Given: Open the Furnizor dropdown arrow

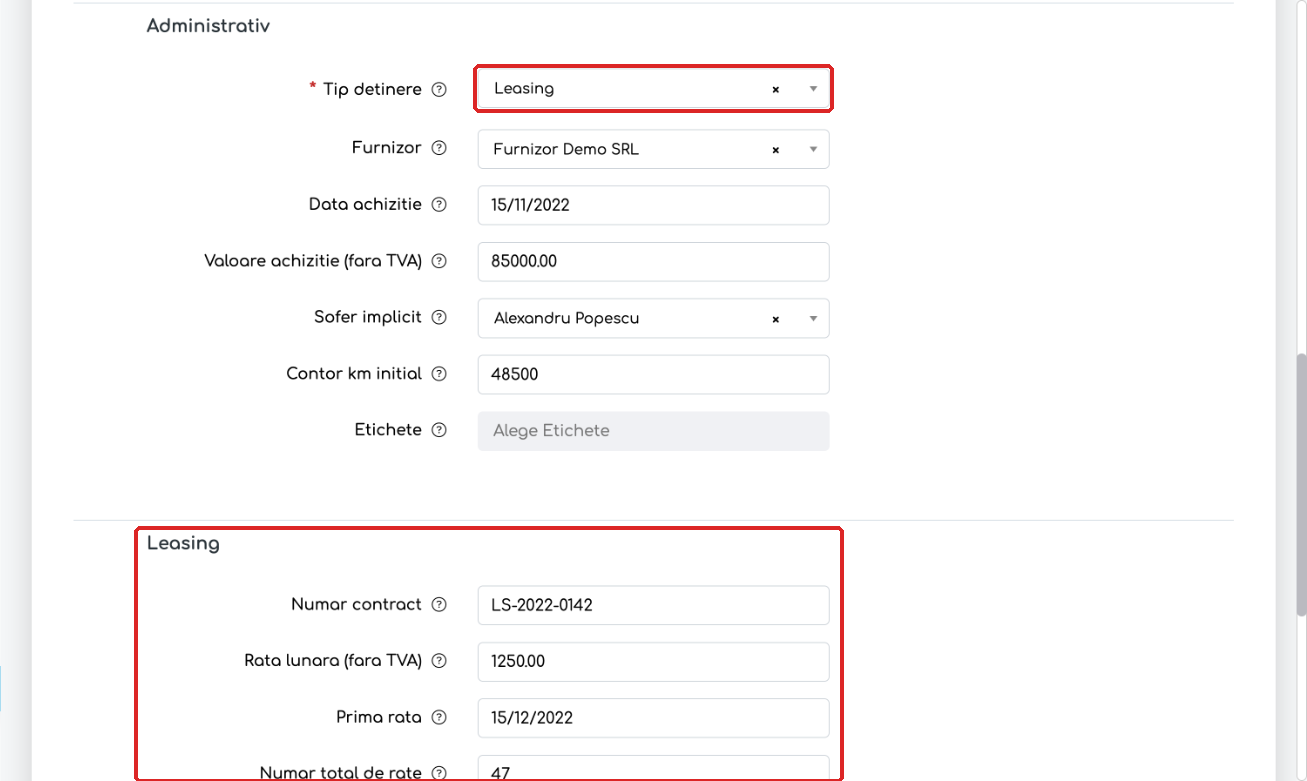Looking at the screenshot, I should [813, 150].
